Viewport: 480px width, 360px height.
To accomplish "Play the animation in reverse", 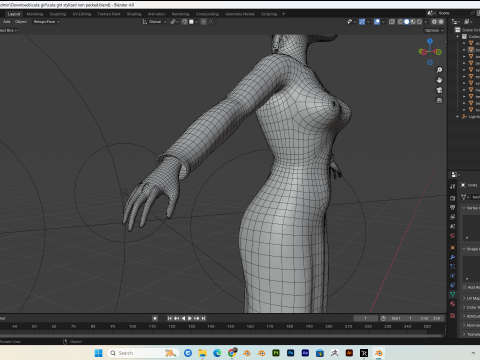I will 183,318.
